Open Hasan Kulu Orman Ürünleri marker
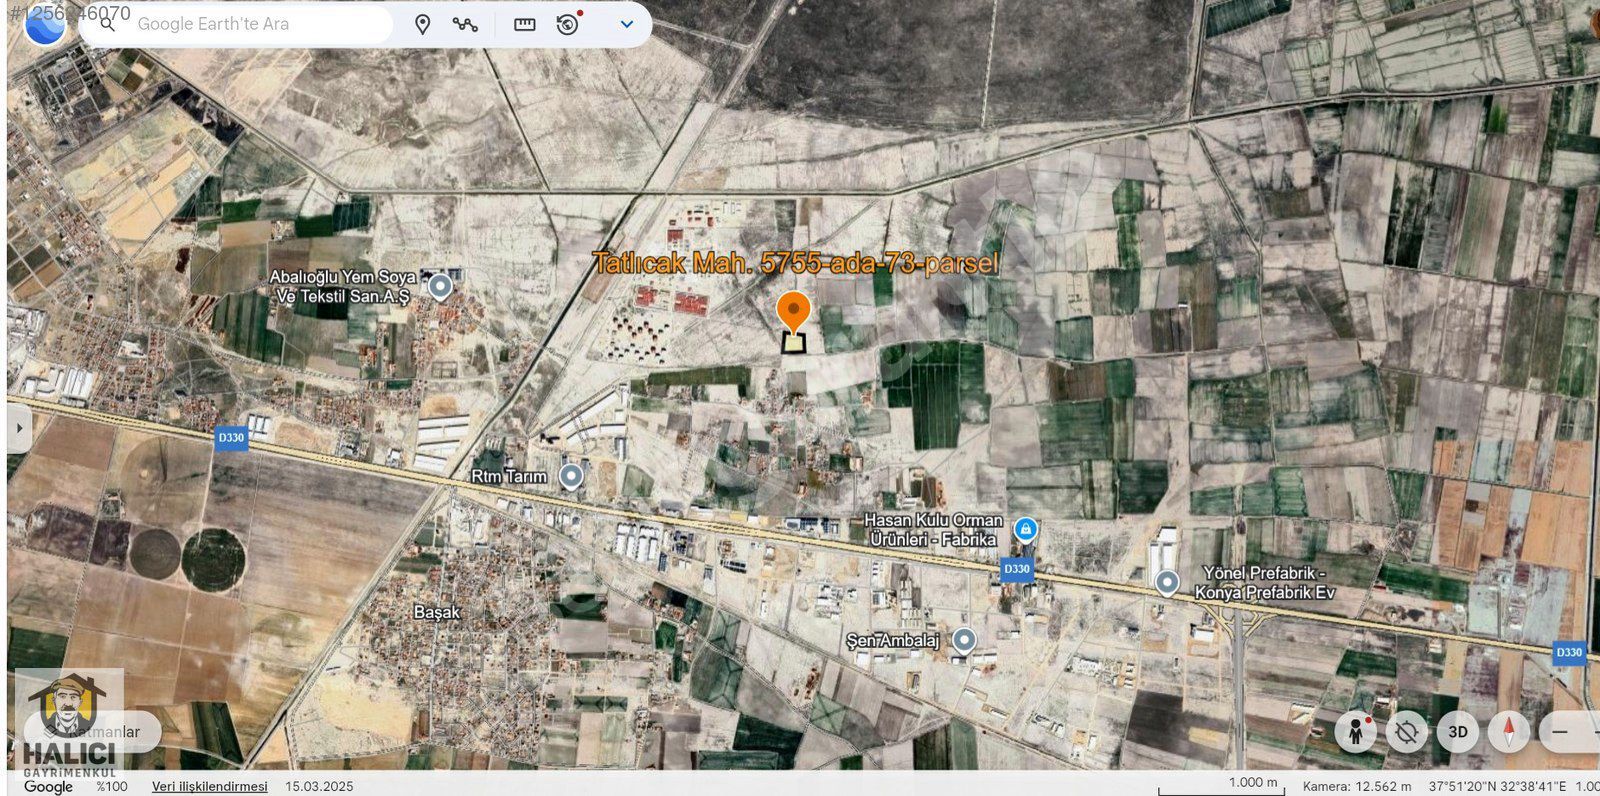 (x=1025, y=529)
